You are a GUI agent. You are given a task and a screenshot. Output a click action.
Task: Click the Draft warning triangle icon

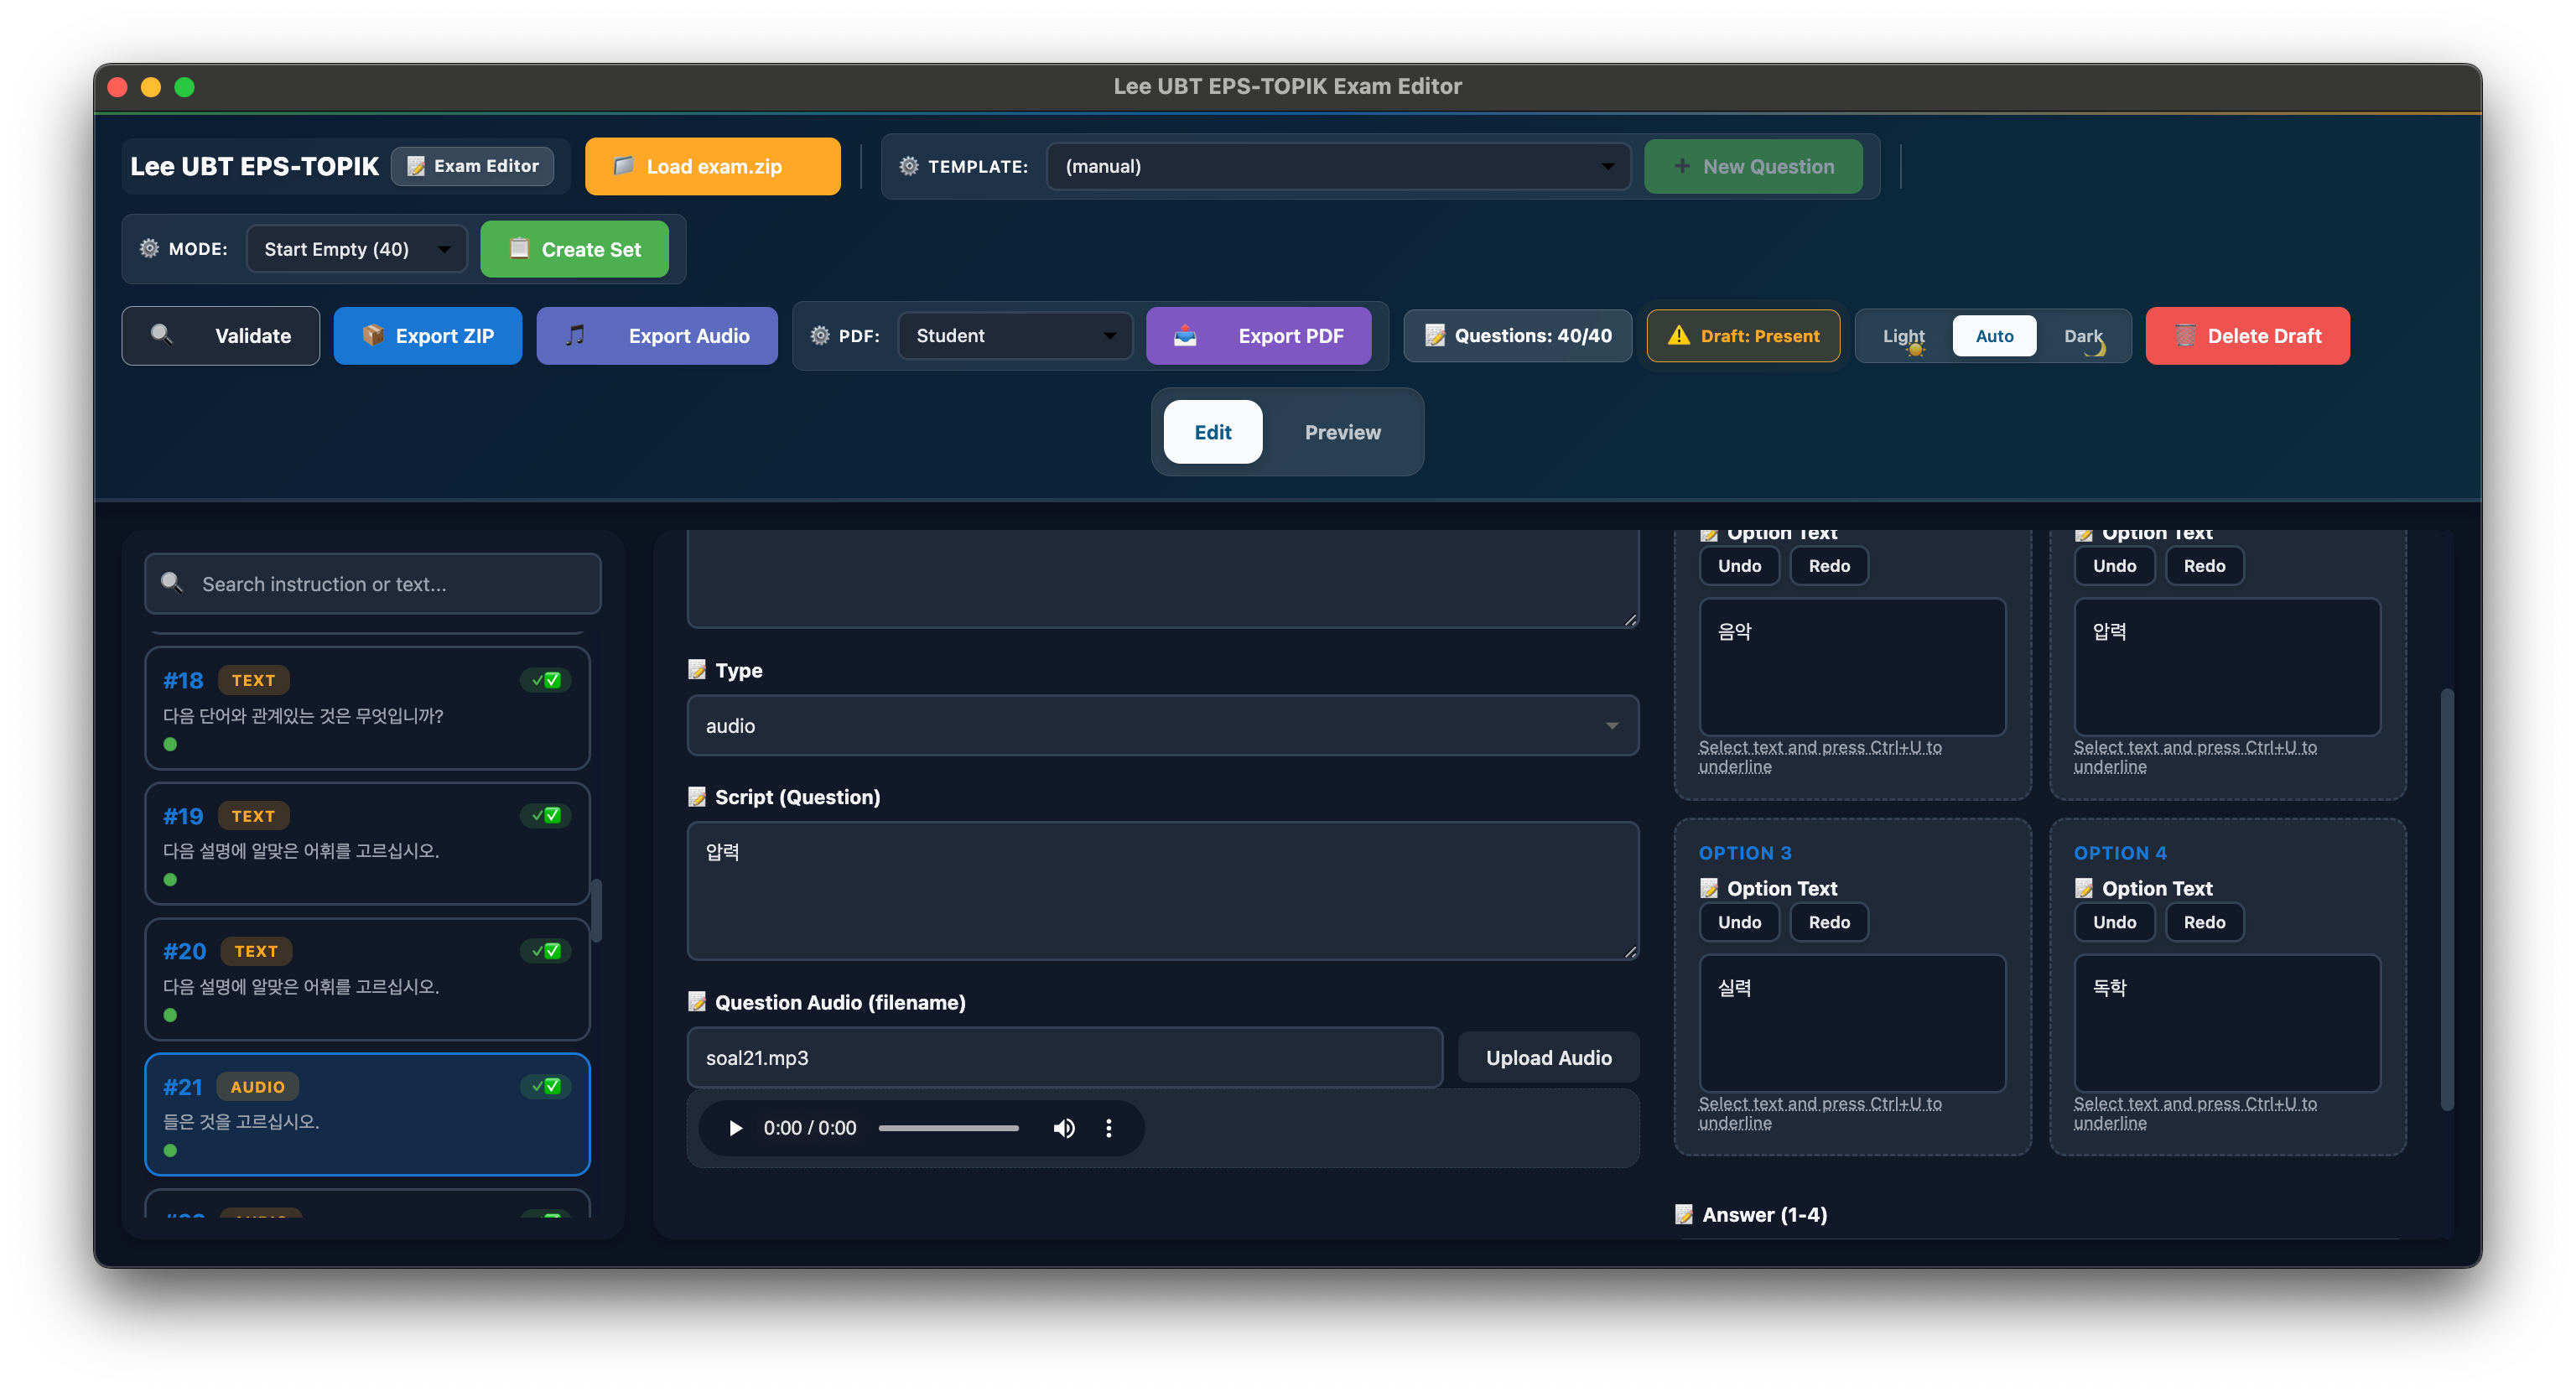tap(1679, 335)
